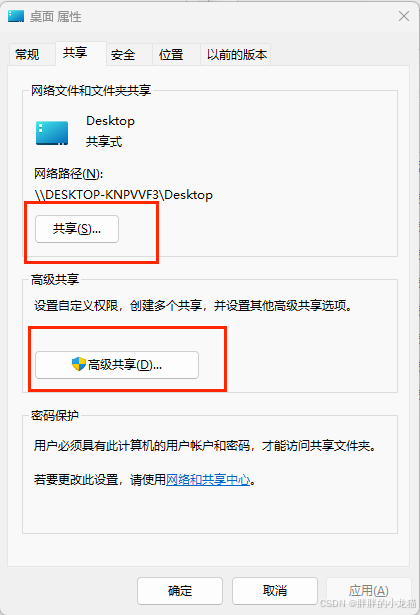Click the Desktop folder name text
Image resolution: width=420 pixels, height=615 pixels.
tap(111, 121)
